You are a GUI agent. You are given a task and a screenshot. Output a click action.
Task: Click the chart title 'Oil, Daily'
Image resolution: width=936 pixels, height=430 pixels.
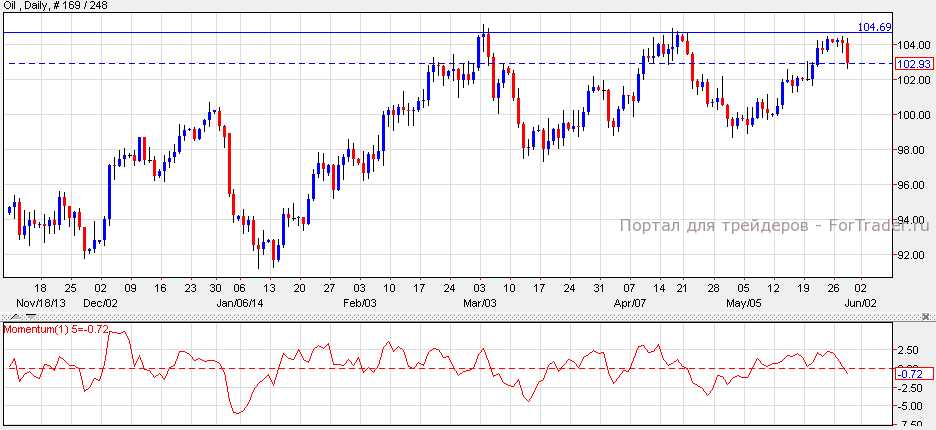pyautogui.click(x=30, y=6)
